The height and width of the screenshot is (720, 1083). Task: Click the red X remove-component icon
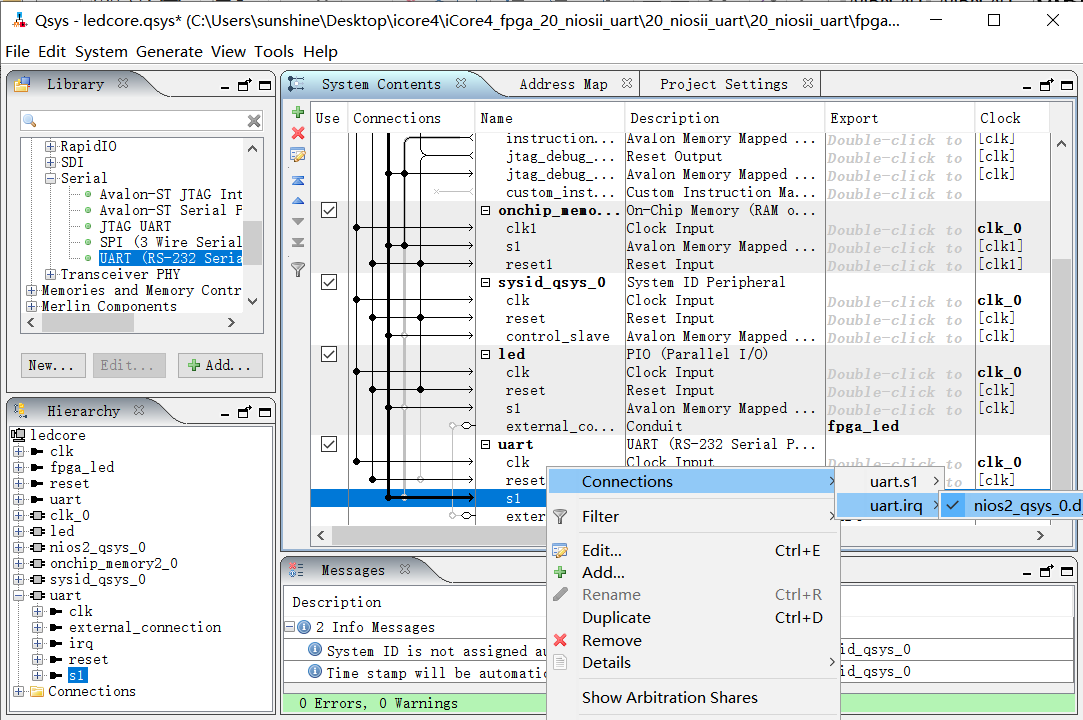(x=297, y=133)
